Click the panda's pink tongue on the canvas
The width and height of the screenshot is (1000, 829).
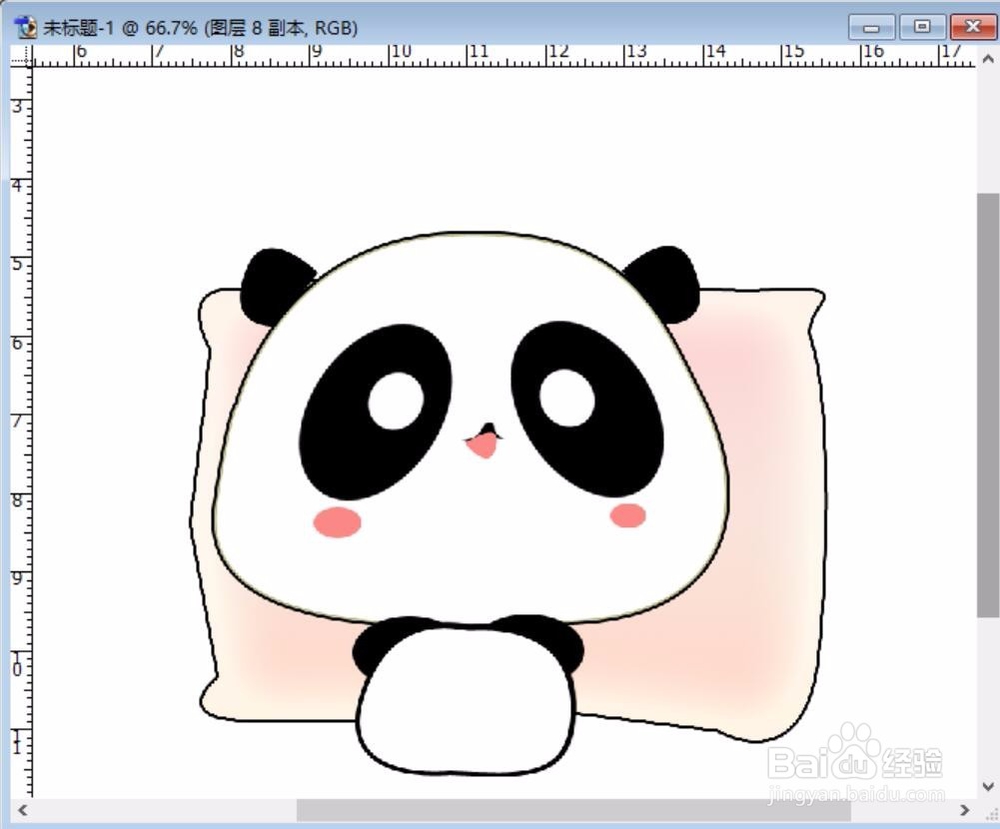[x=482, y=442]
